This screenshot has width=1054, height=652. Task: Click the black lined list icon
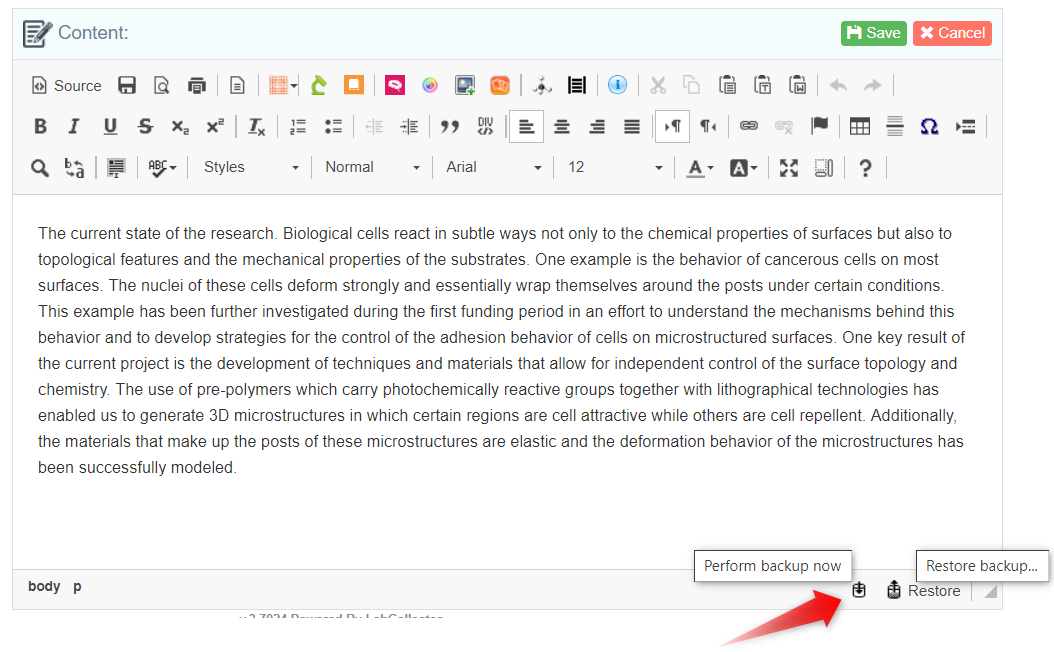(x=577, y=85)
